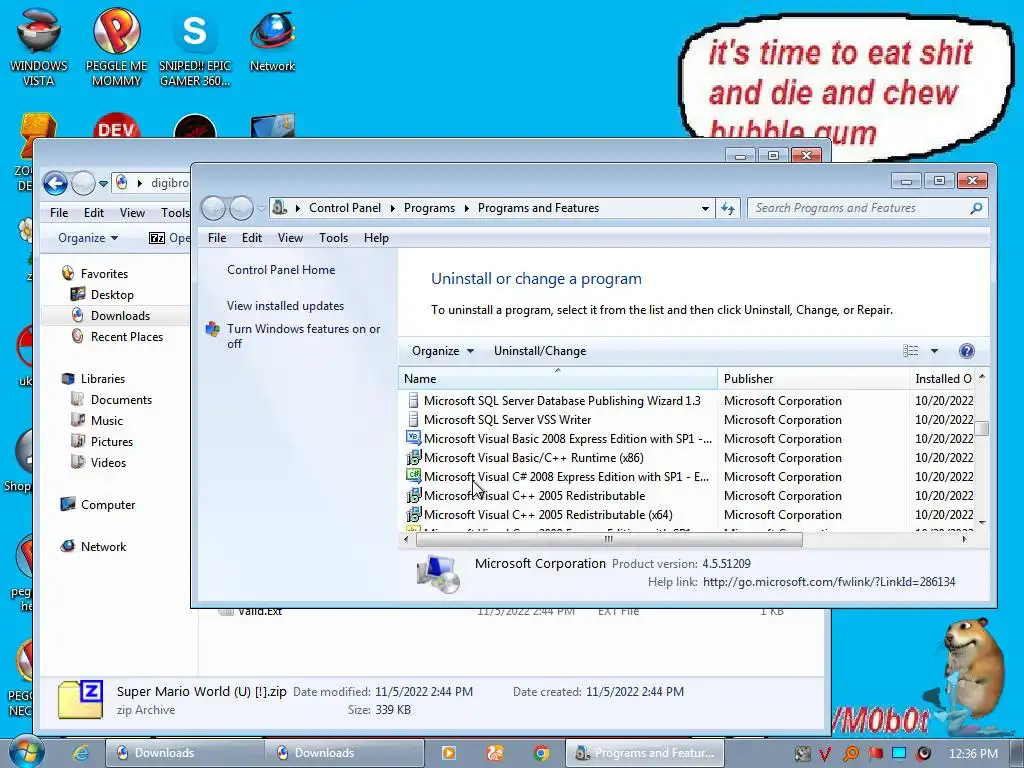Select Computer in the navigation pane
1024x768 pixels.
point(107,505)
